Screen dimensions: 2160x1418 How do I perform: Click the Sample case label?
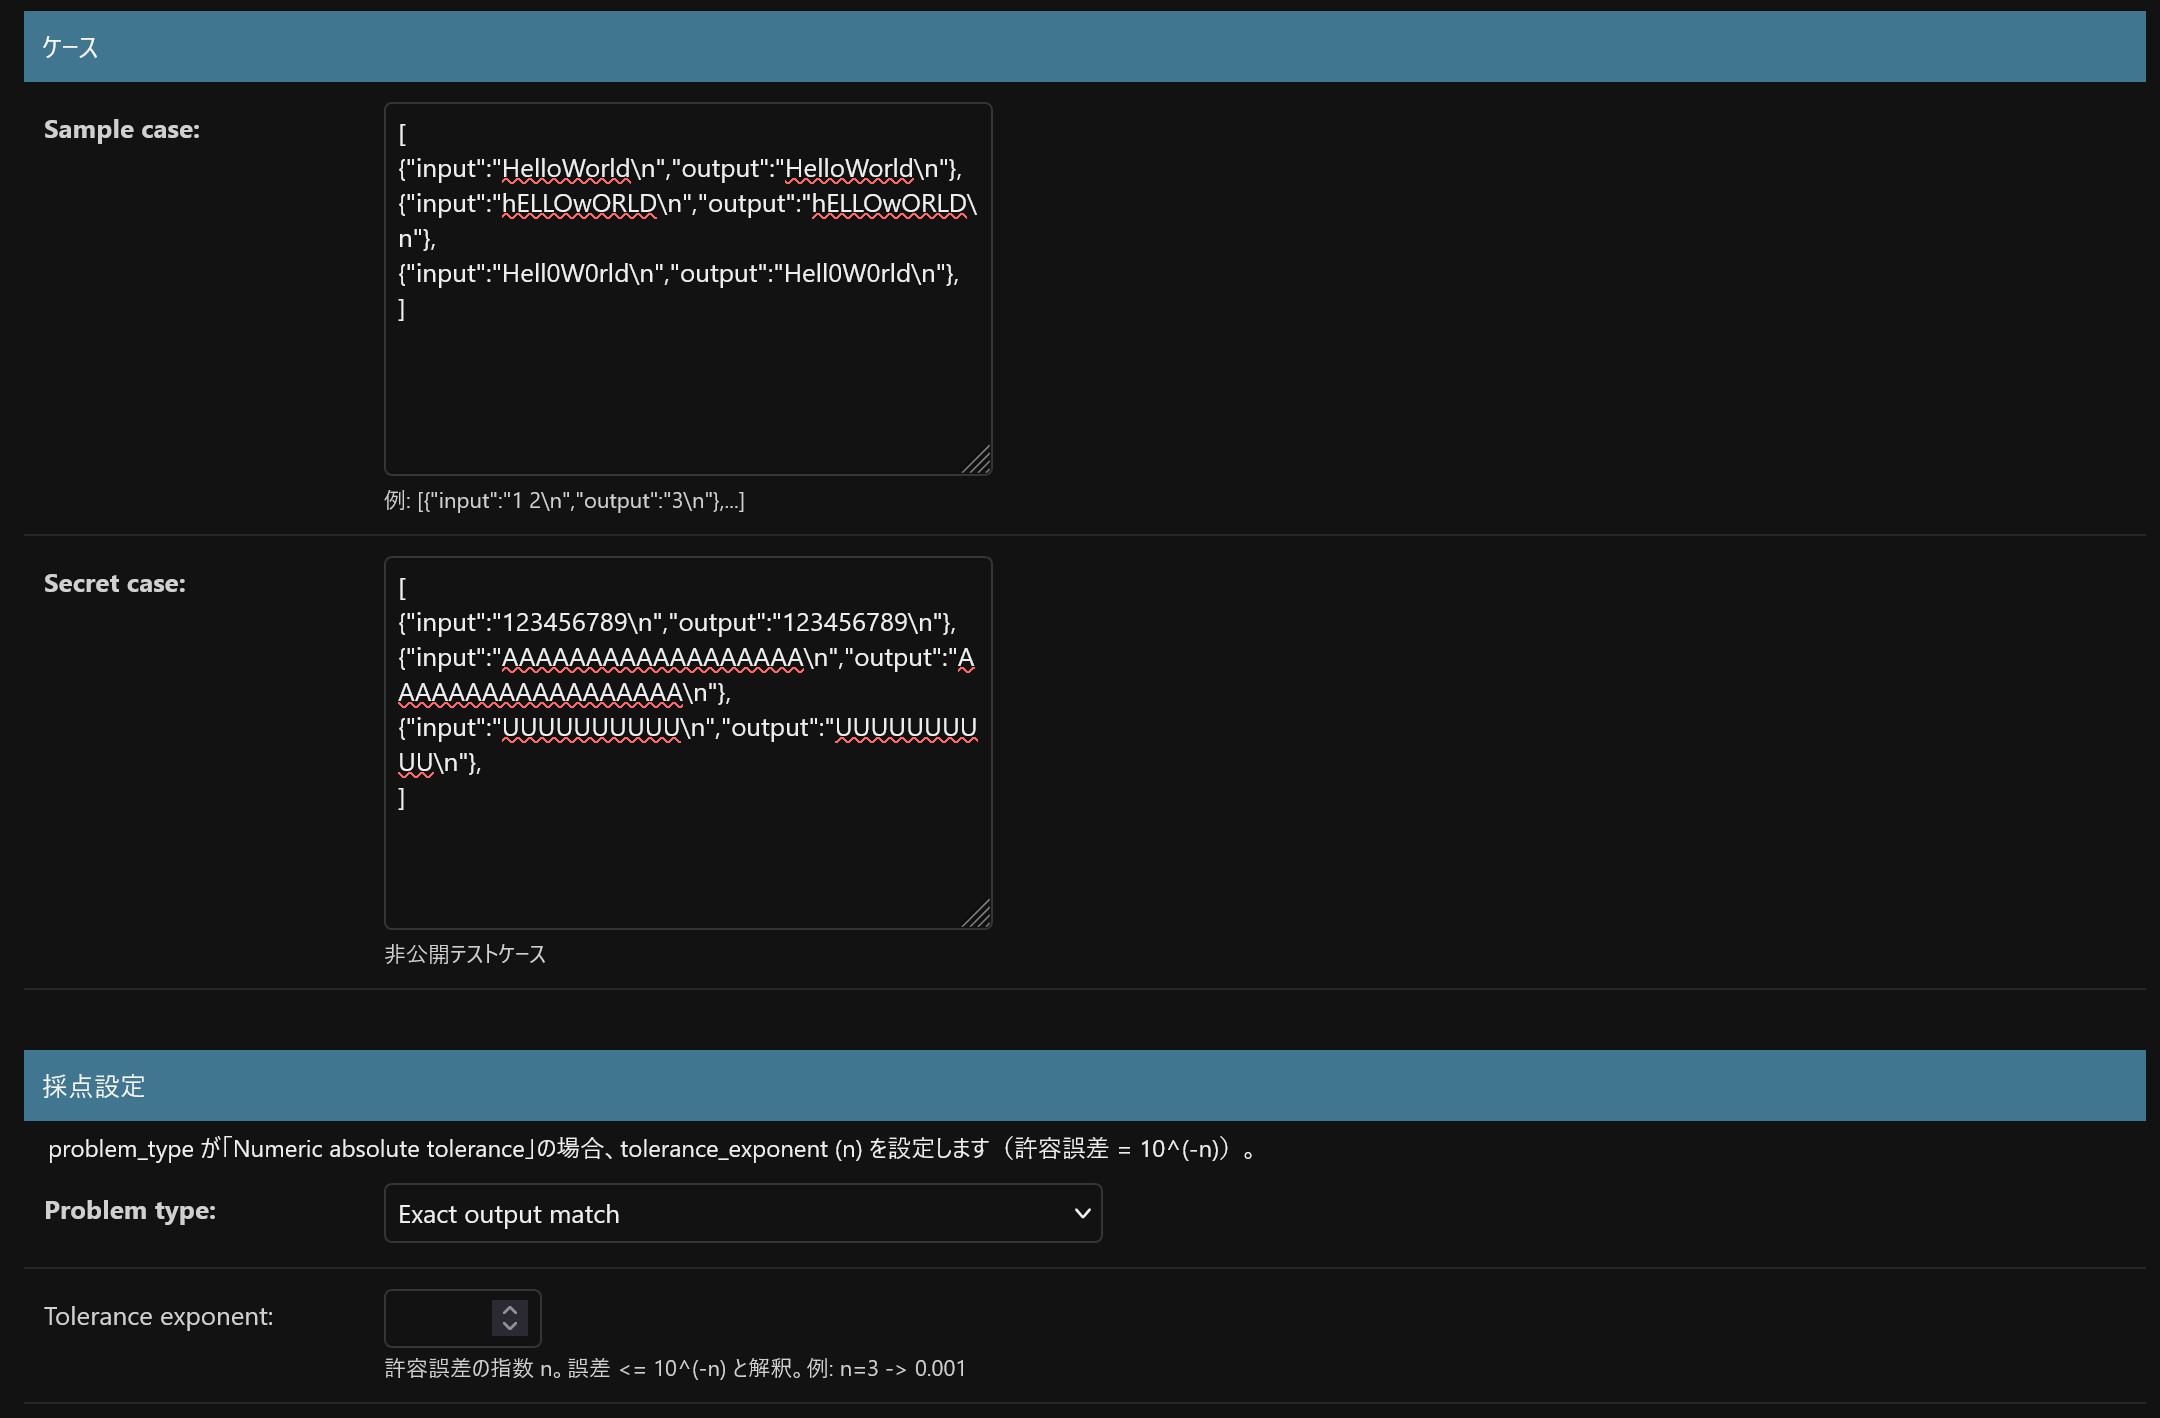click(122, 130)
